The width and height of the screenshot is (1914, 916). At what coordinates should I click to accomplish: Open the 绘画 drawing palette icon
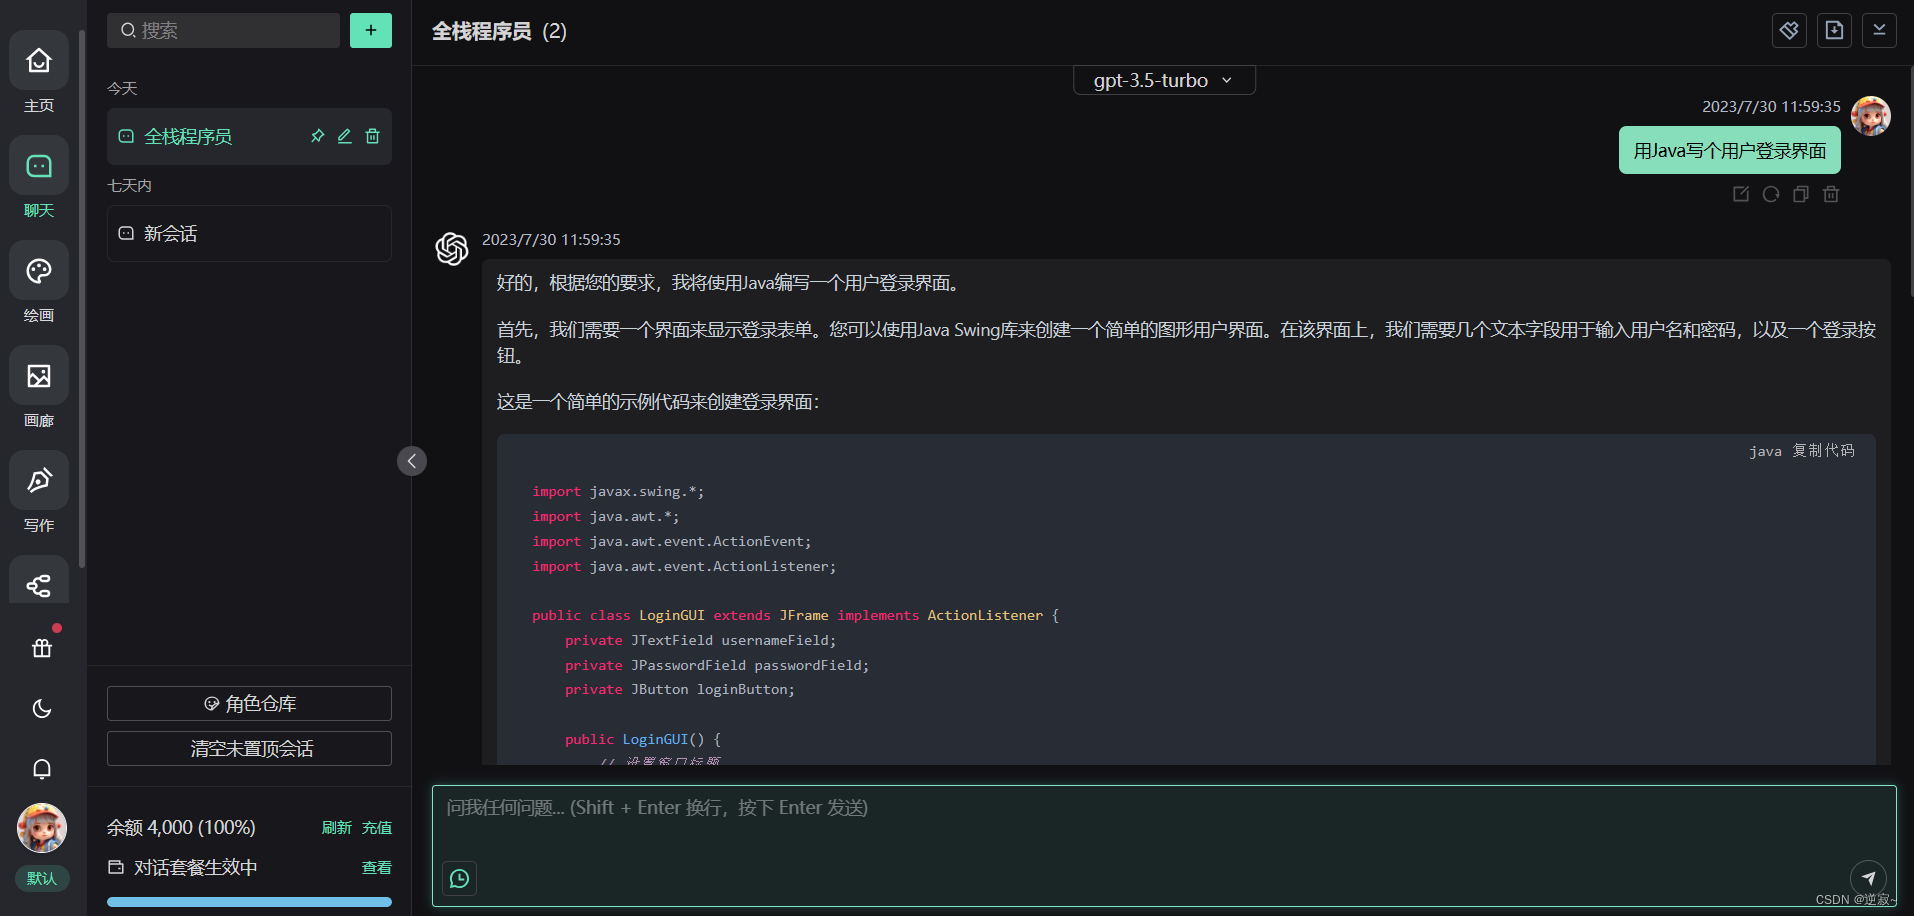click(39, 271)
